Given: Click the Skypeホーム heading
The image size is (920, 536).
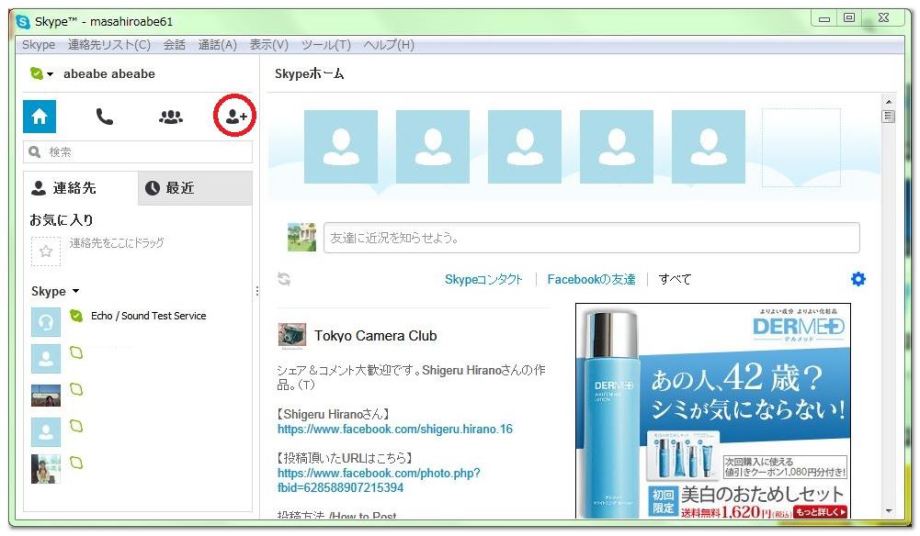Looking at the screenshot, I should coord(309,74).
